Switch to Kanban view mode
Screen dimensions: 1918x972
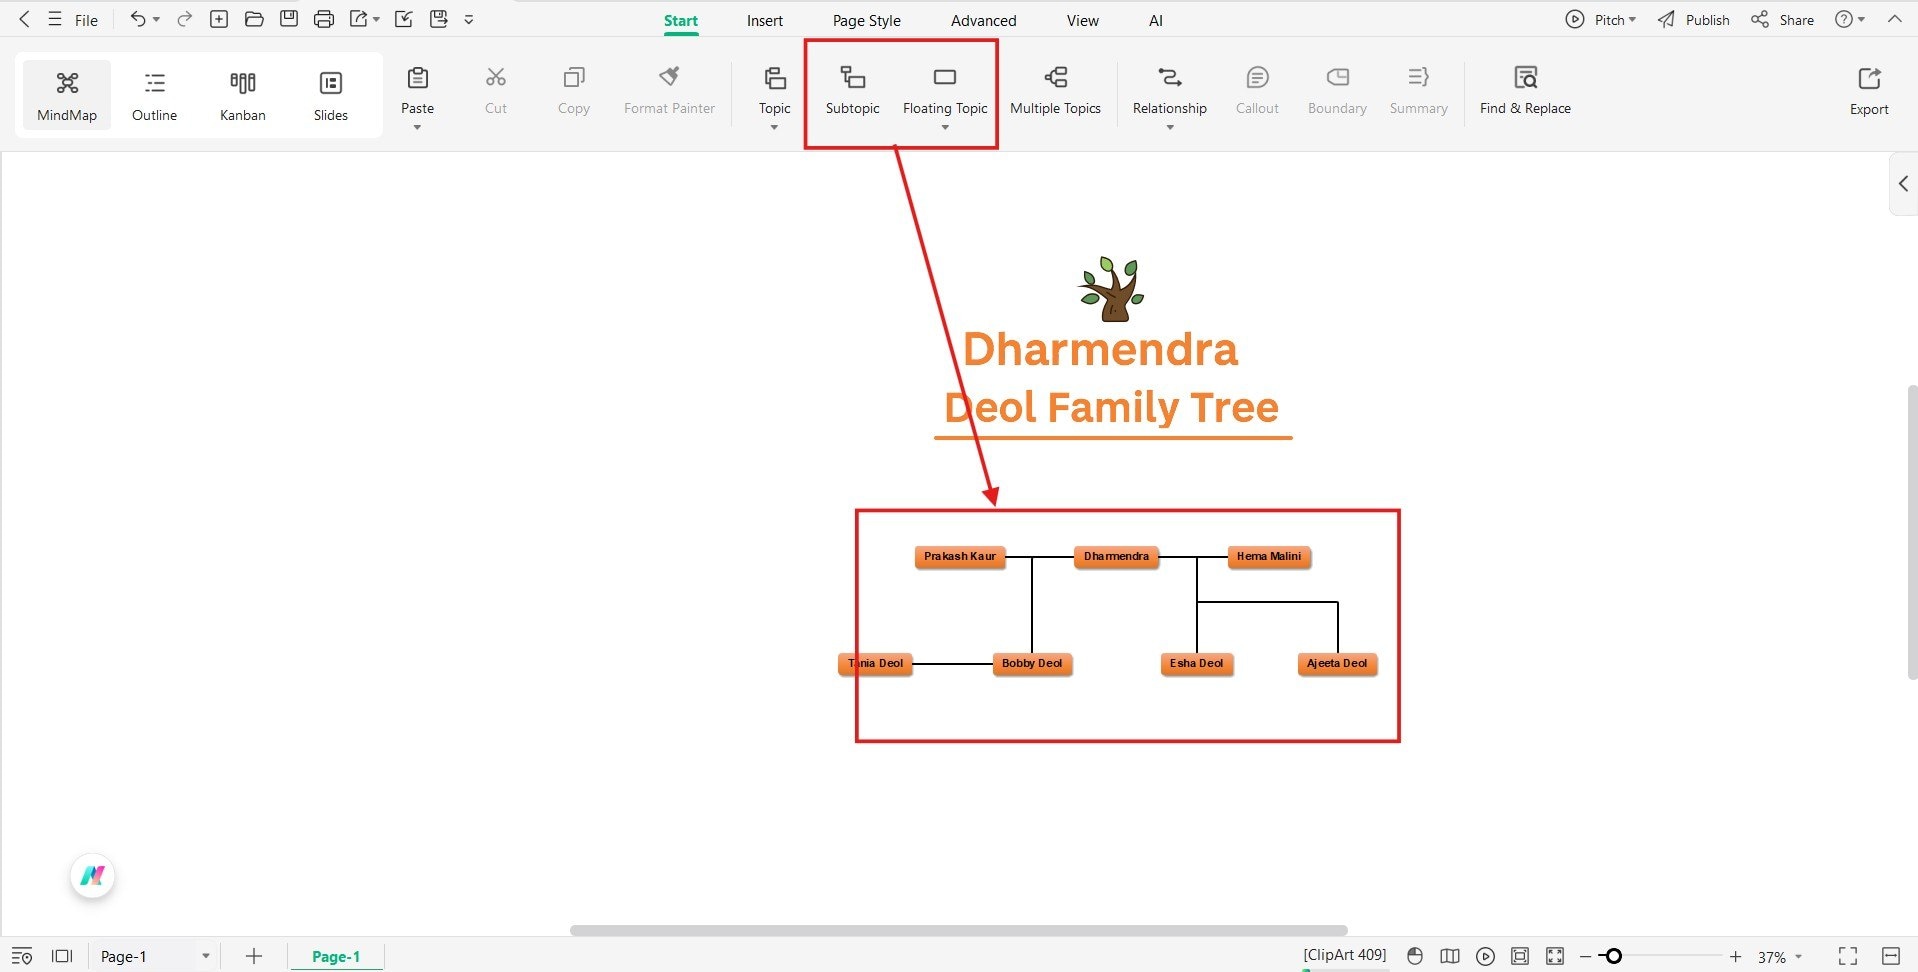243,96
